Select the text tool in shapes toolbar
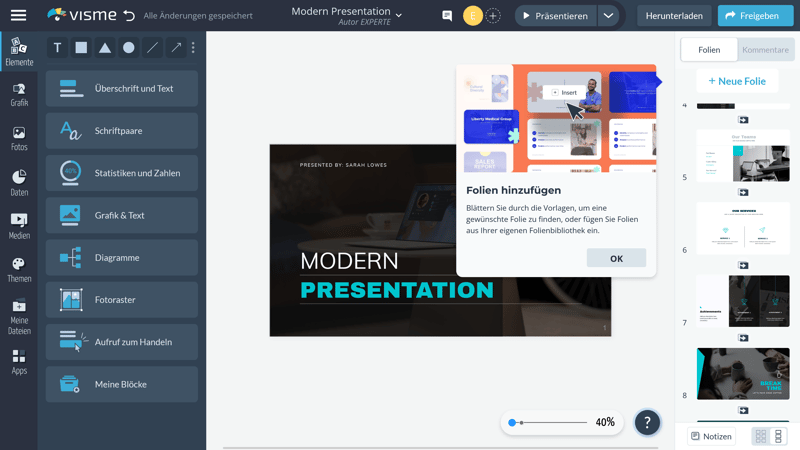 [x=57, y=48]
